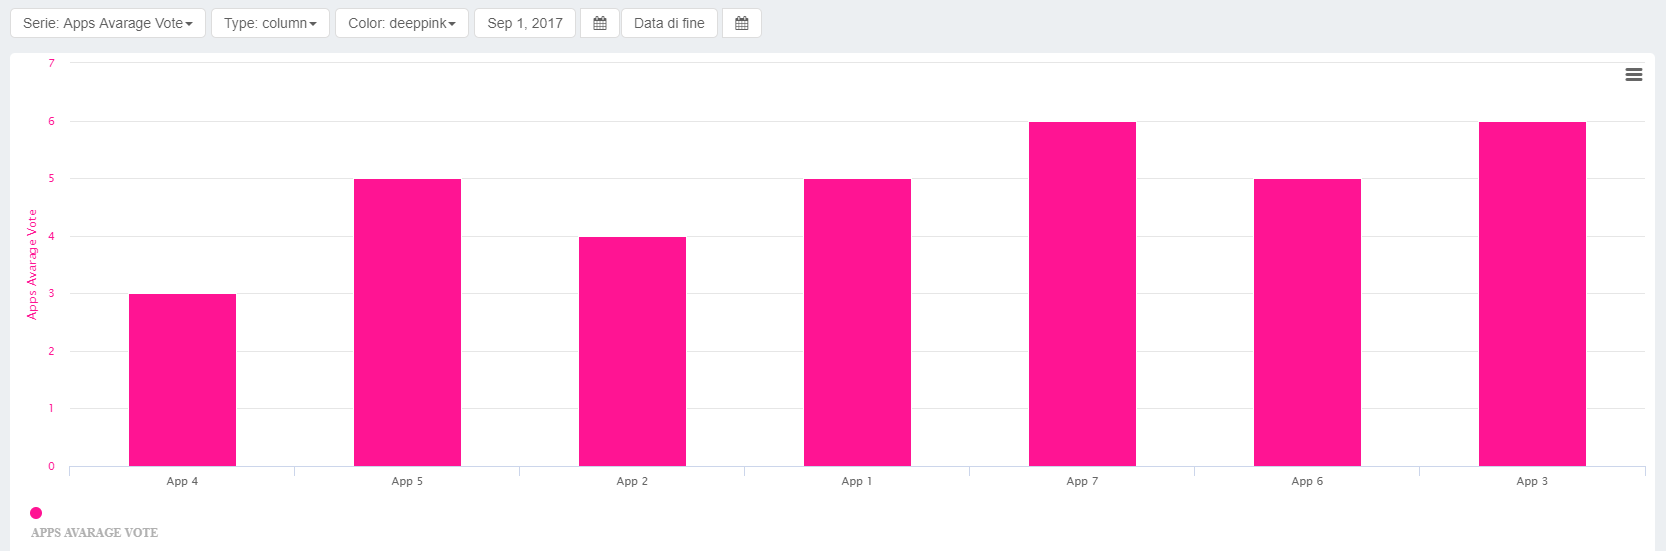Open the Type: column dropdown
Screen dimensions: 1666x551
(x=270, y=23)
